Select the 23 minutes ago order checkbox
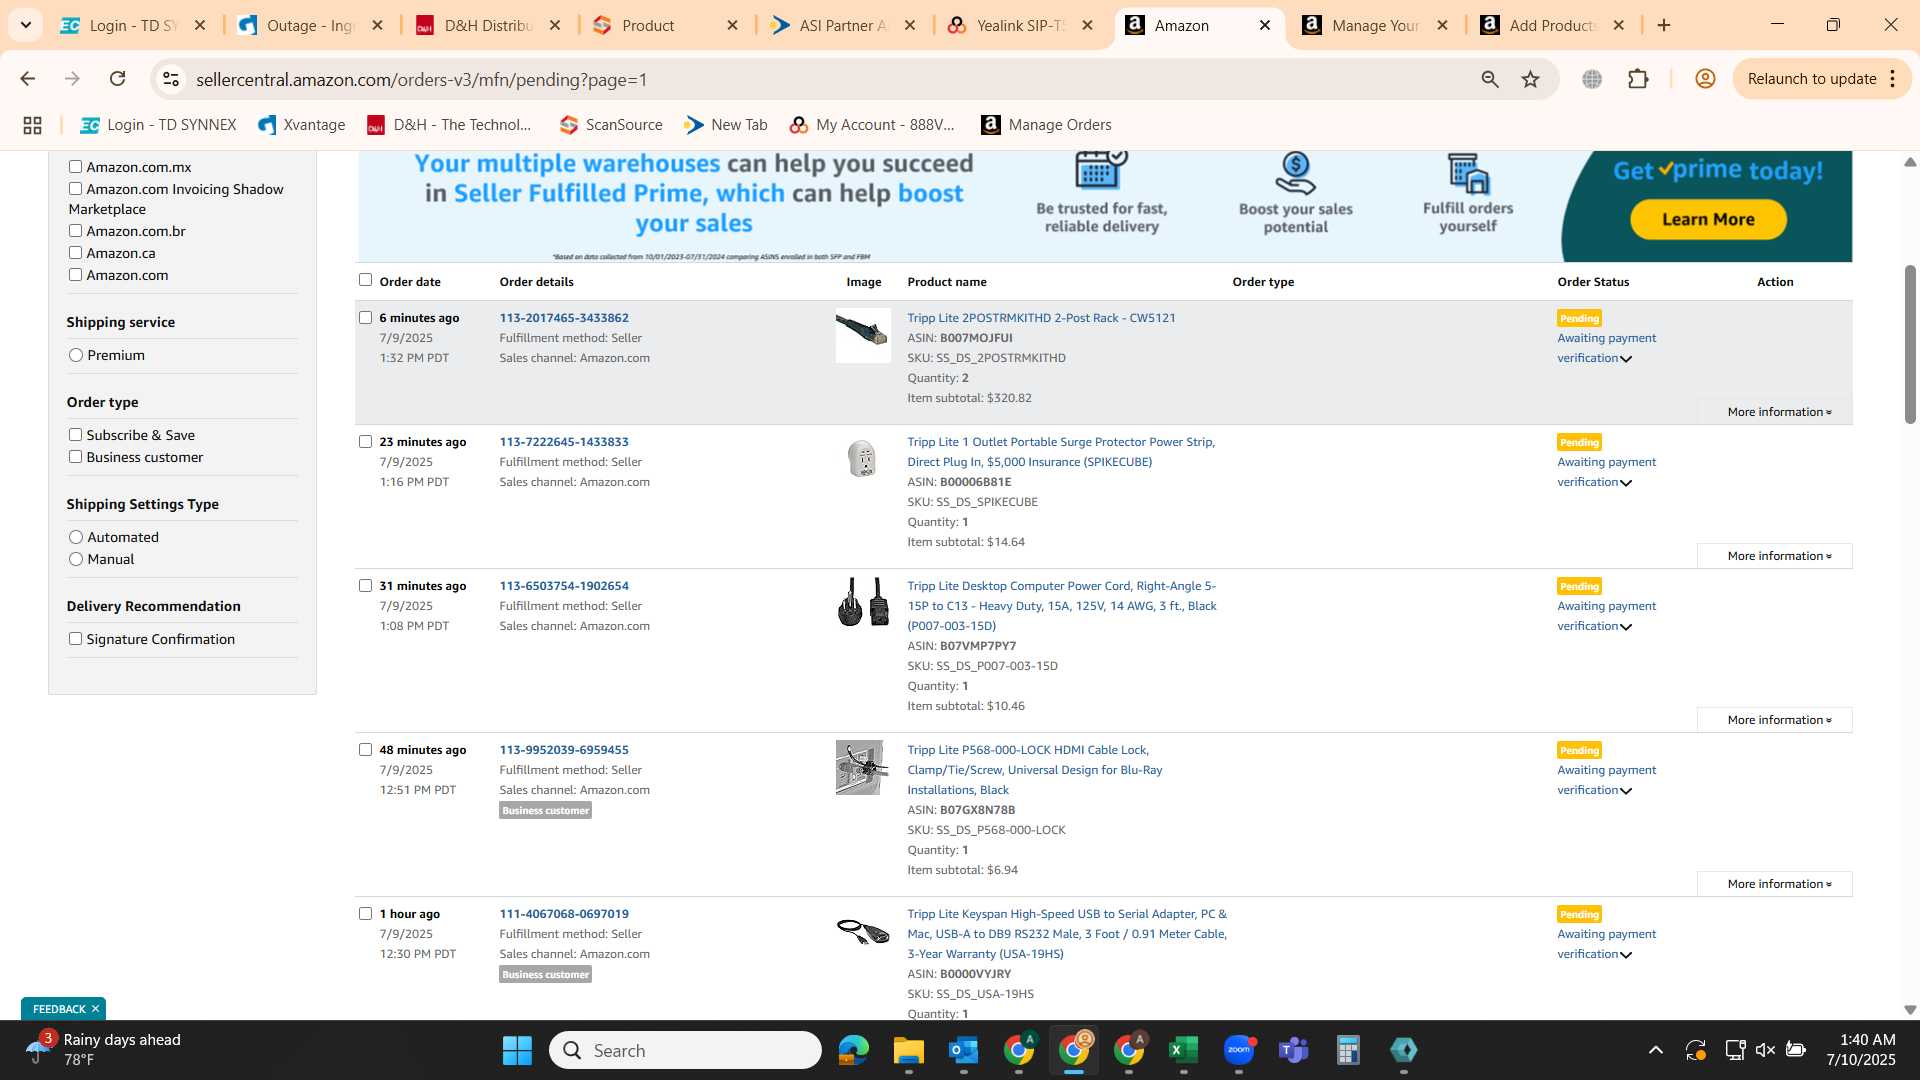The height and width of the screenshot is (1080, 1920). click(x=365, y=441)
